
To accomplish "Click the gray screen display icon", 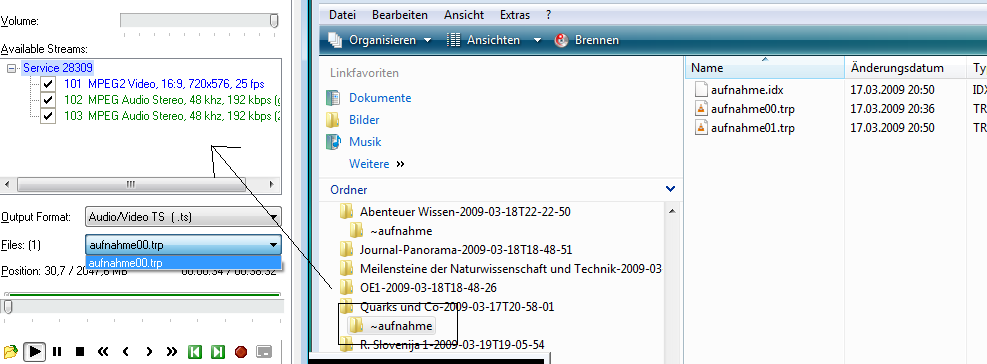I will (264, 352).
